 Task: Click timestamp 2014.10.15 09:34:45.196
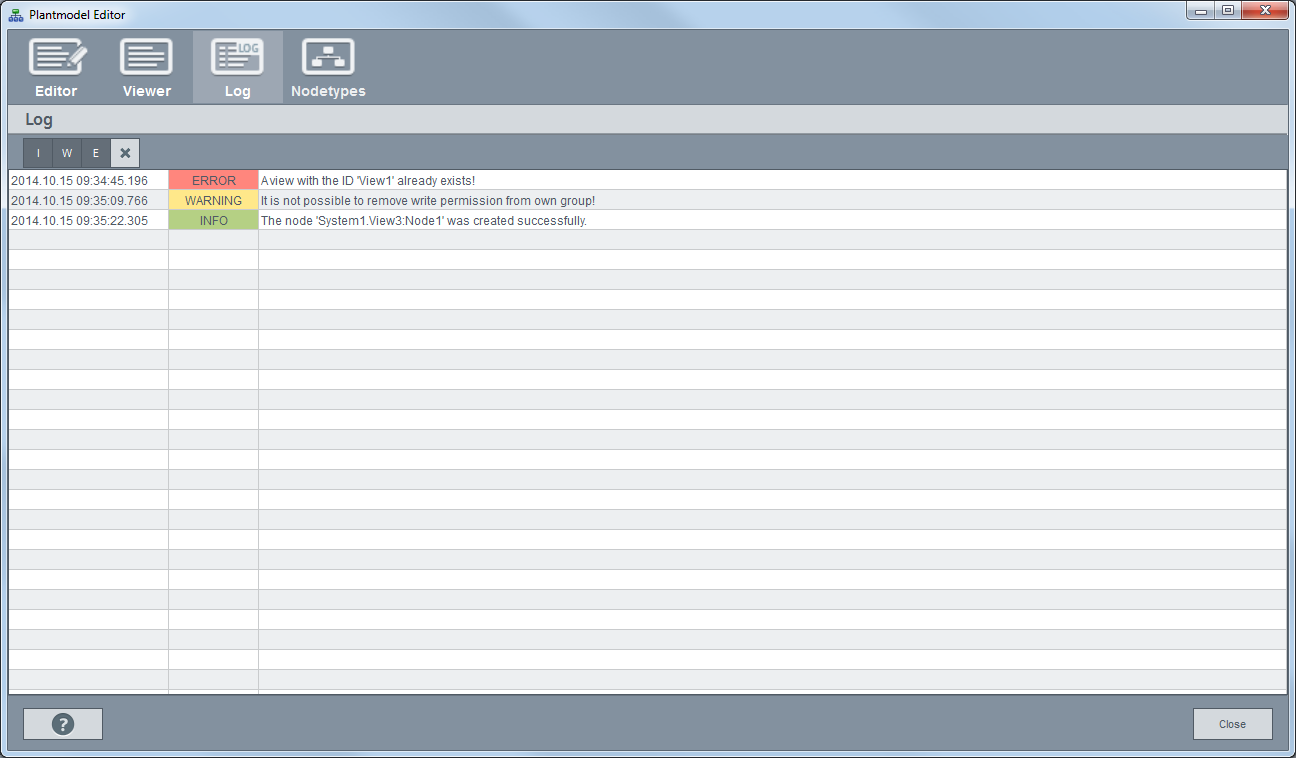pos(79,181)
